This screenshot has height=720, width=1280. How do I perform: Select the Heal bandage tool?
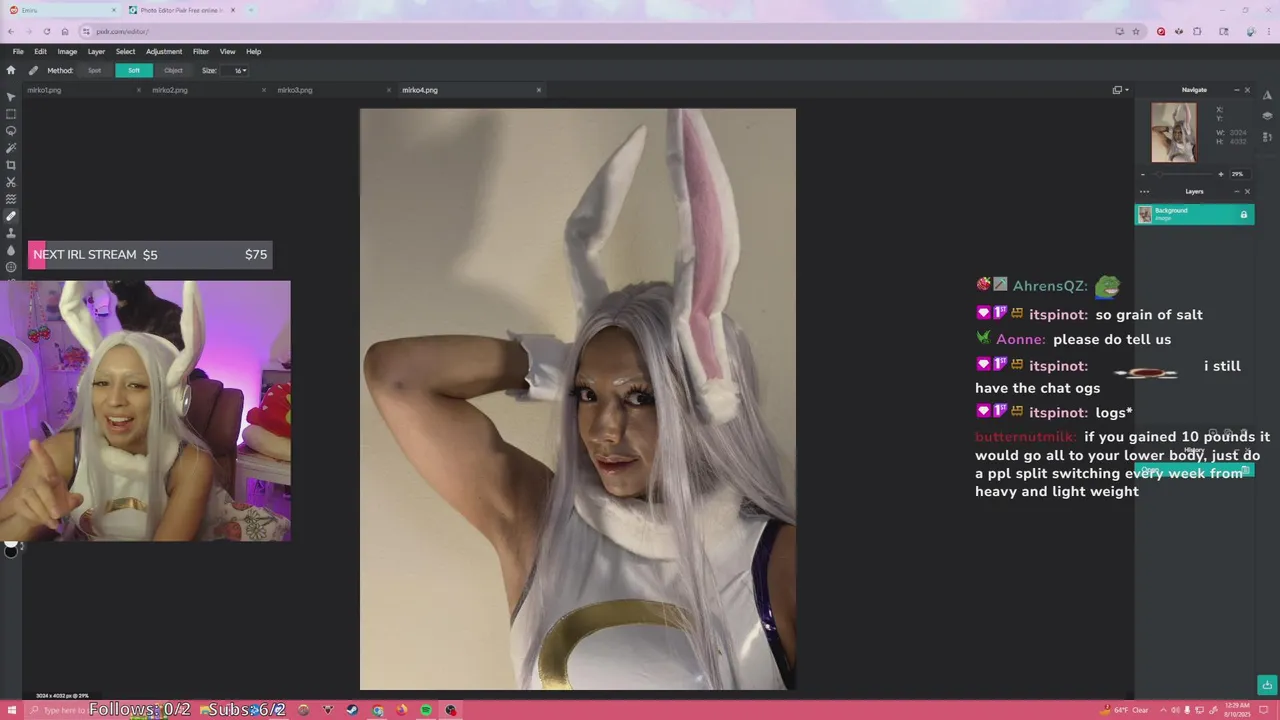point(11,216)
